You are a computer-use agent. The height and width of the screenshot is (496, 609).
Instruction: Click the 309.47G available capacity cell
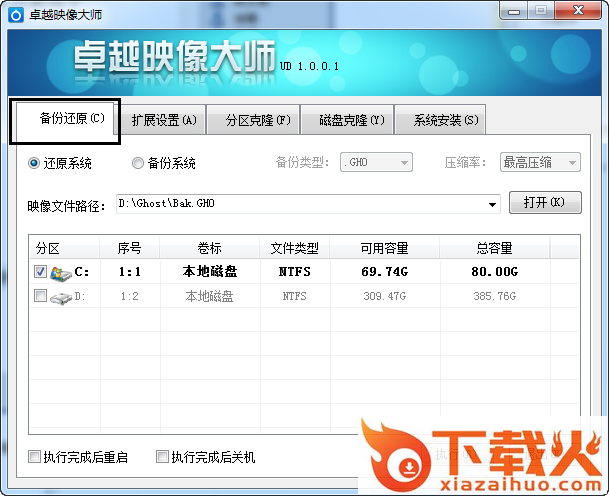tap(385, 296)
